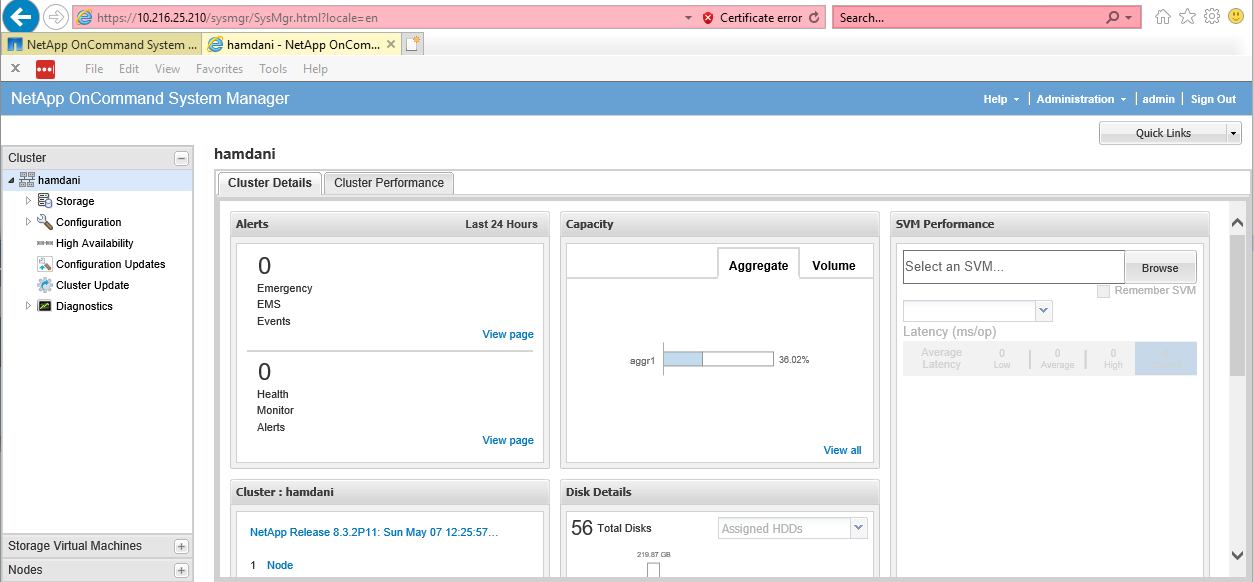Expand the Nodes section

tap(181, 570)
